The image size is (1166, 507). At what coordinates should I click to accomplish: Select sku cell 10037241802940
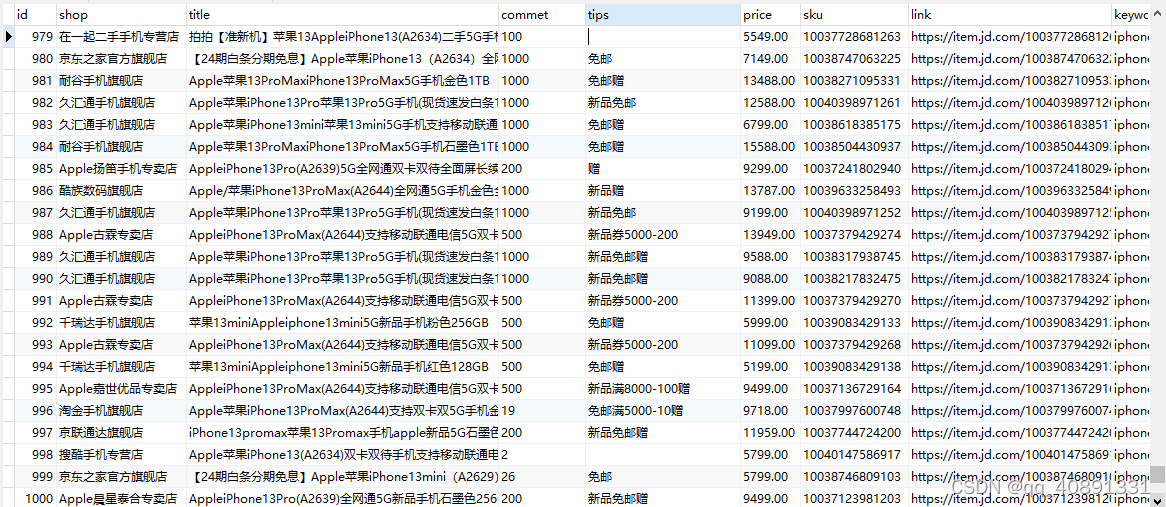click(854, 169)
